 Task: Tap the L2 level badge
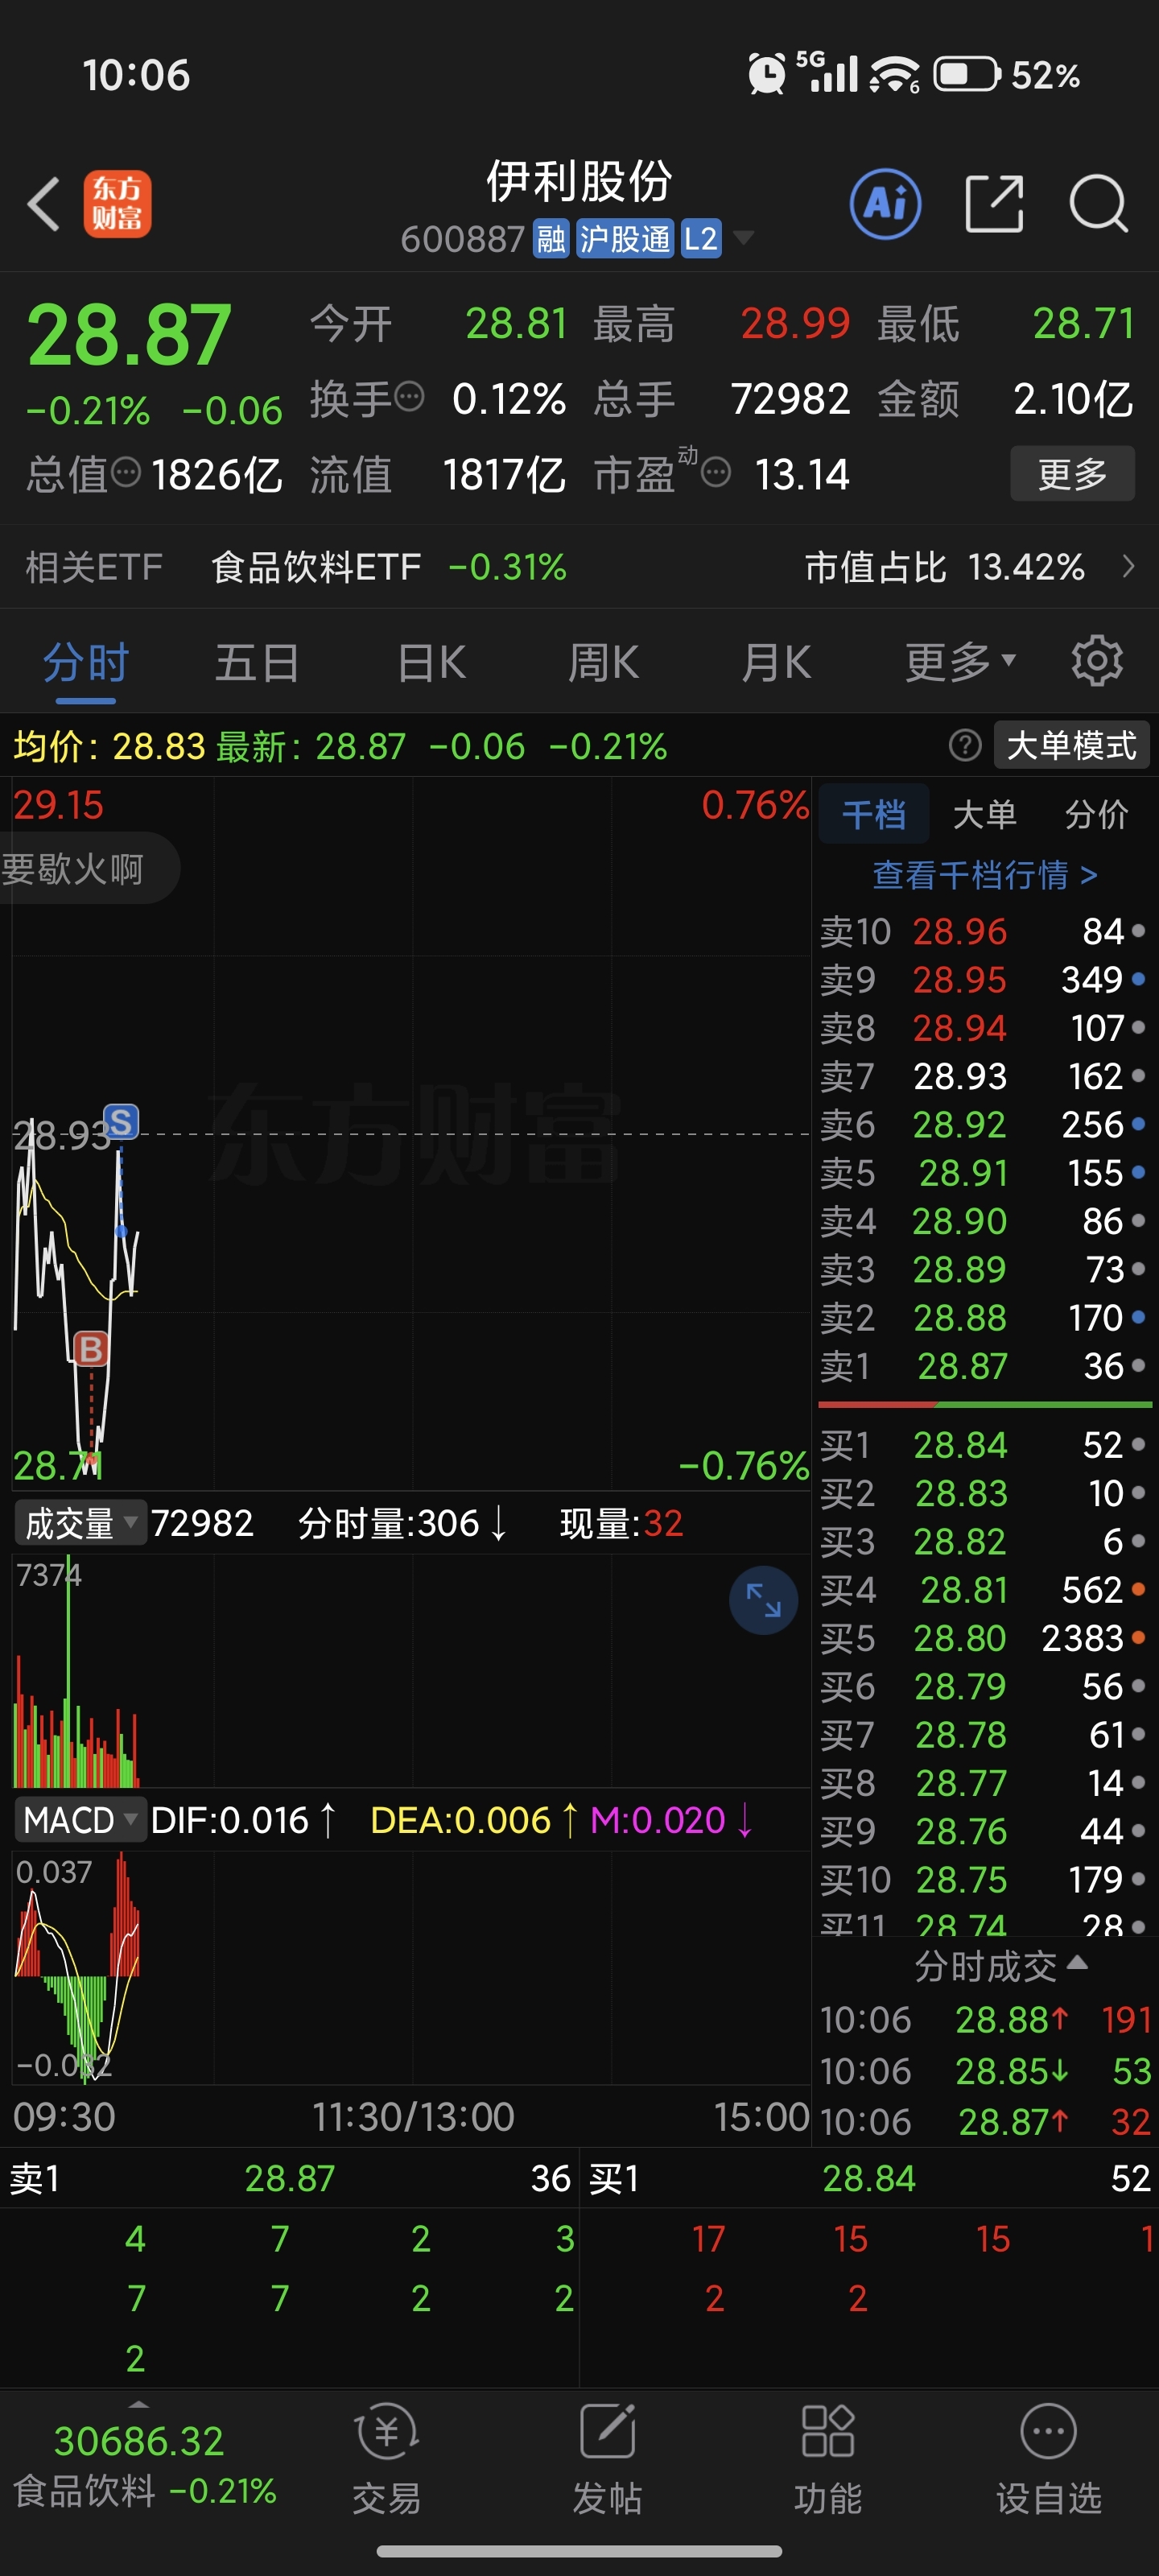(701, 239)
